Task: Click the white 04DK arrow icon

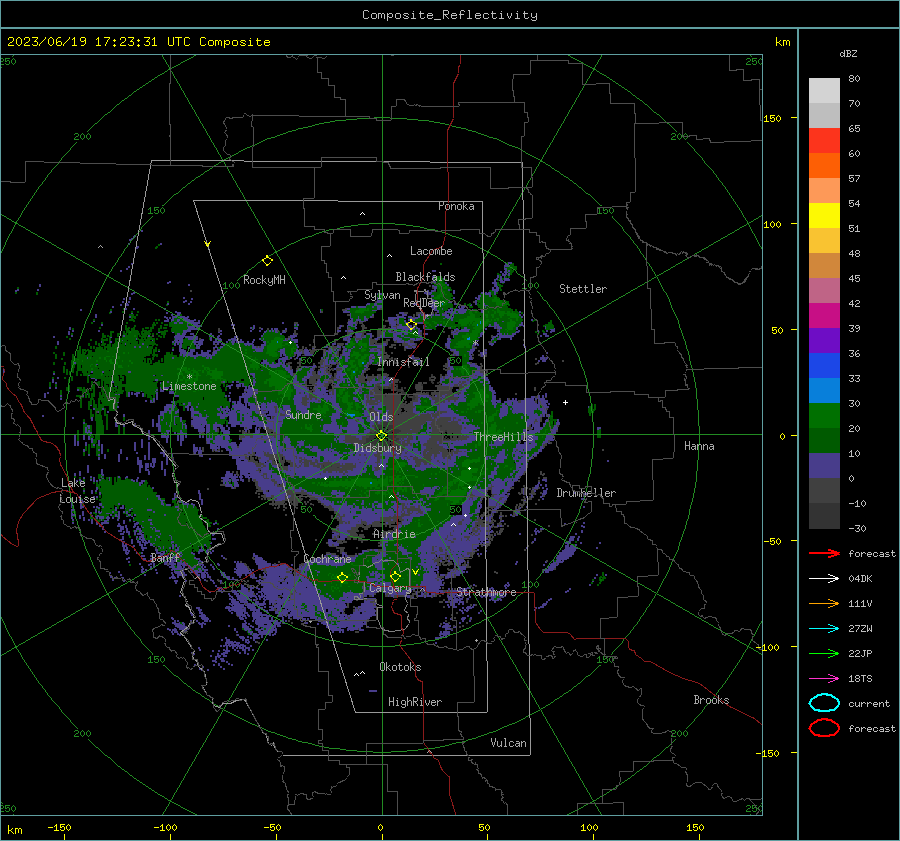Action: point(824,579)
